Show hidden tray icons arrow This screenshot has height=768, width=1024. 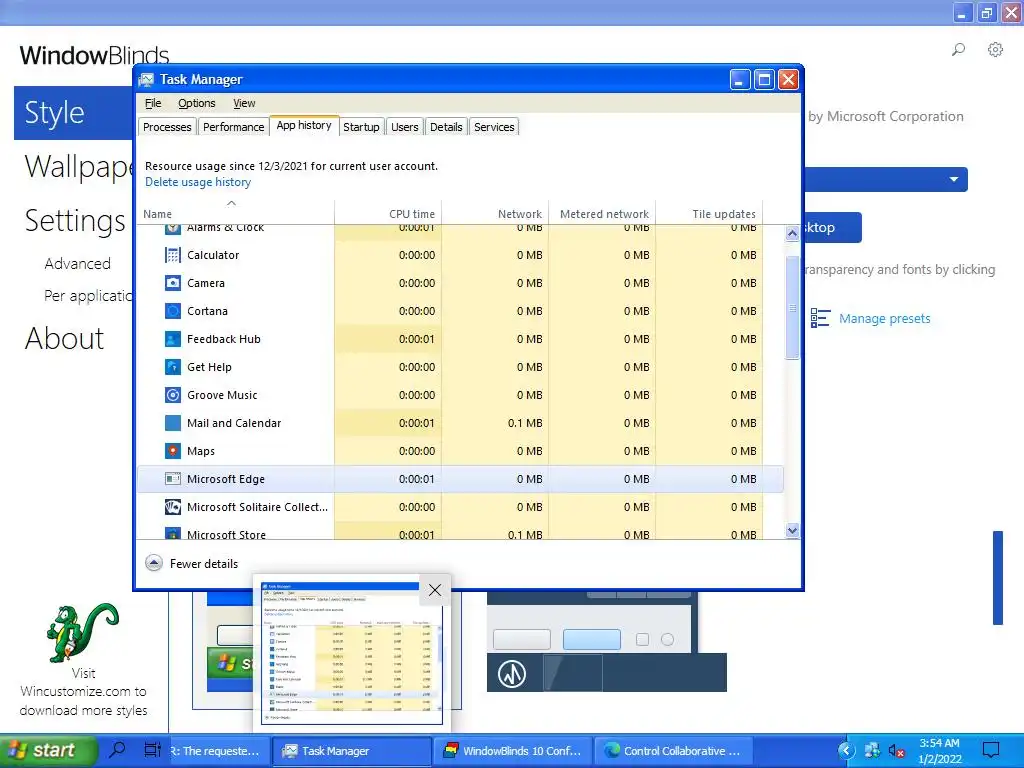[846, 751]
